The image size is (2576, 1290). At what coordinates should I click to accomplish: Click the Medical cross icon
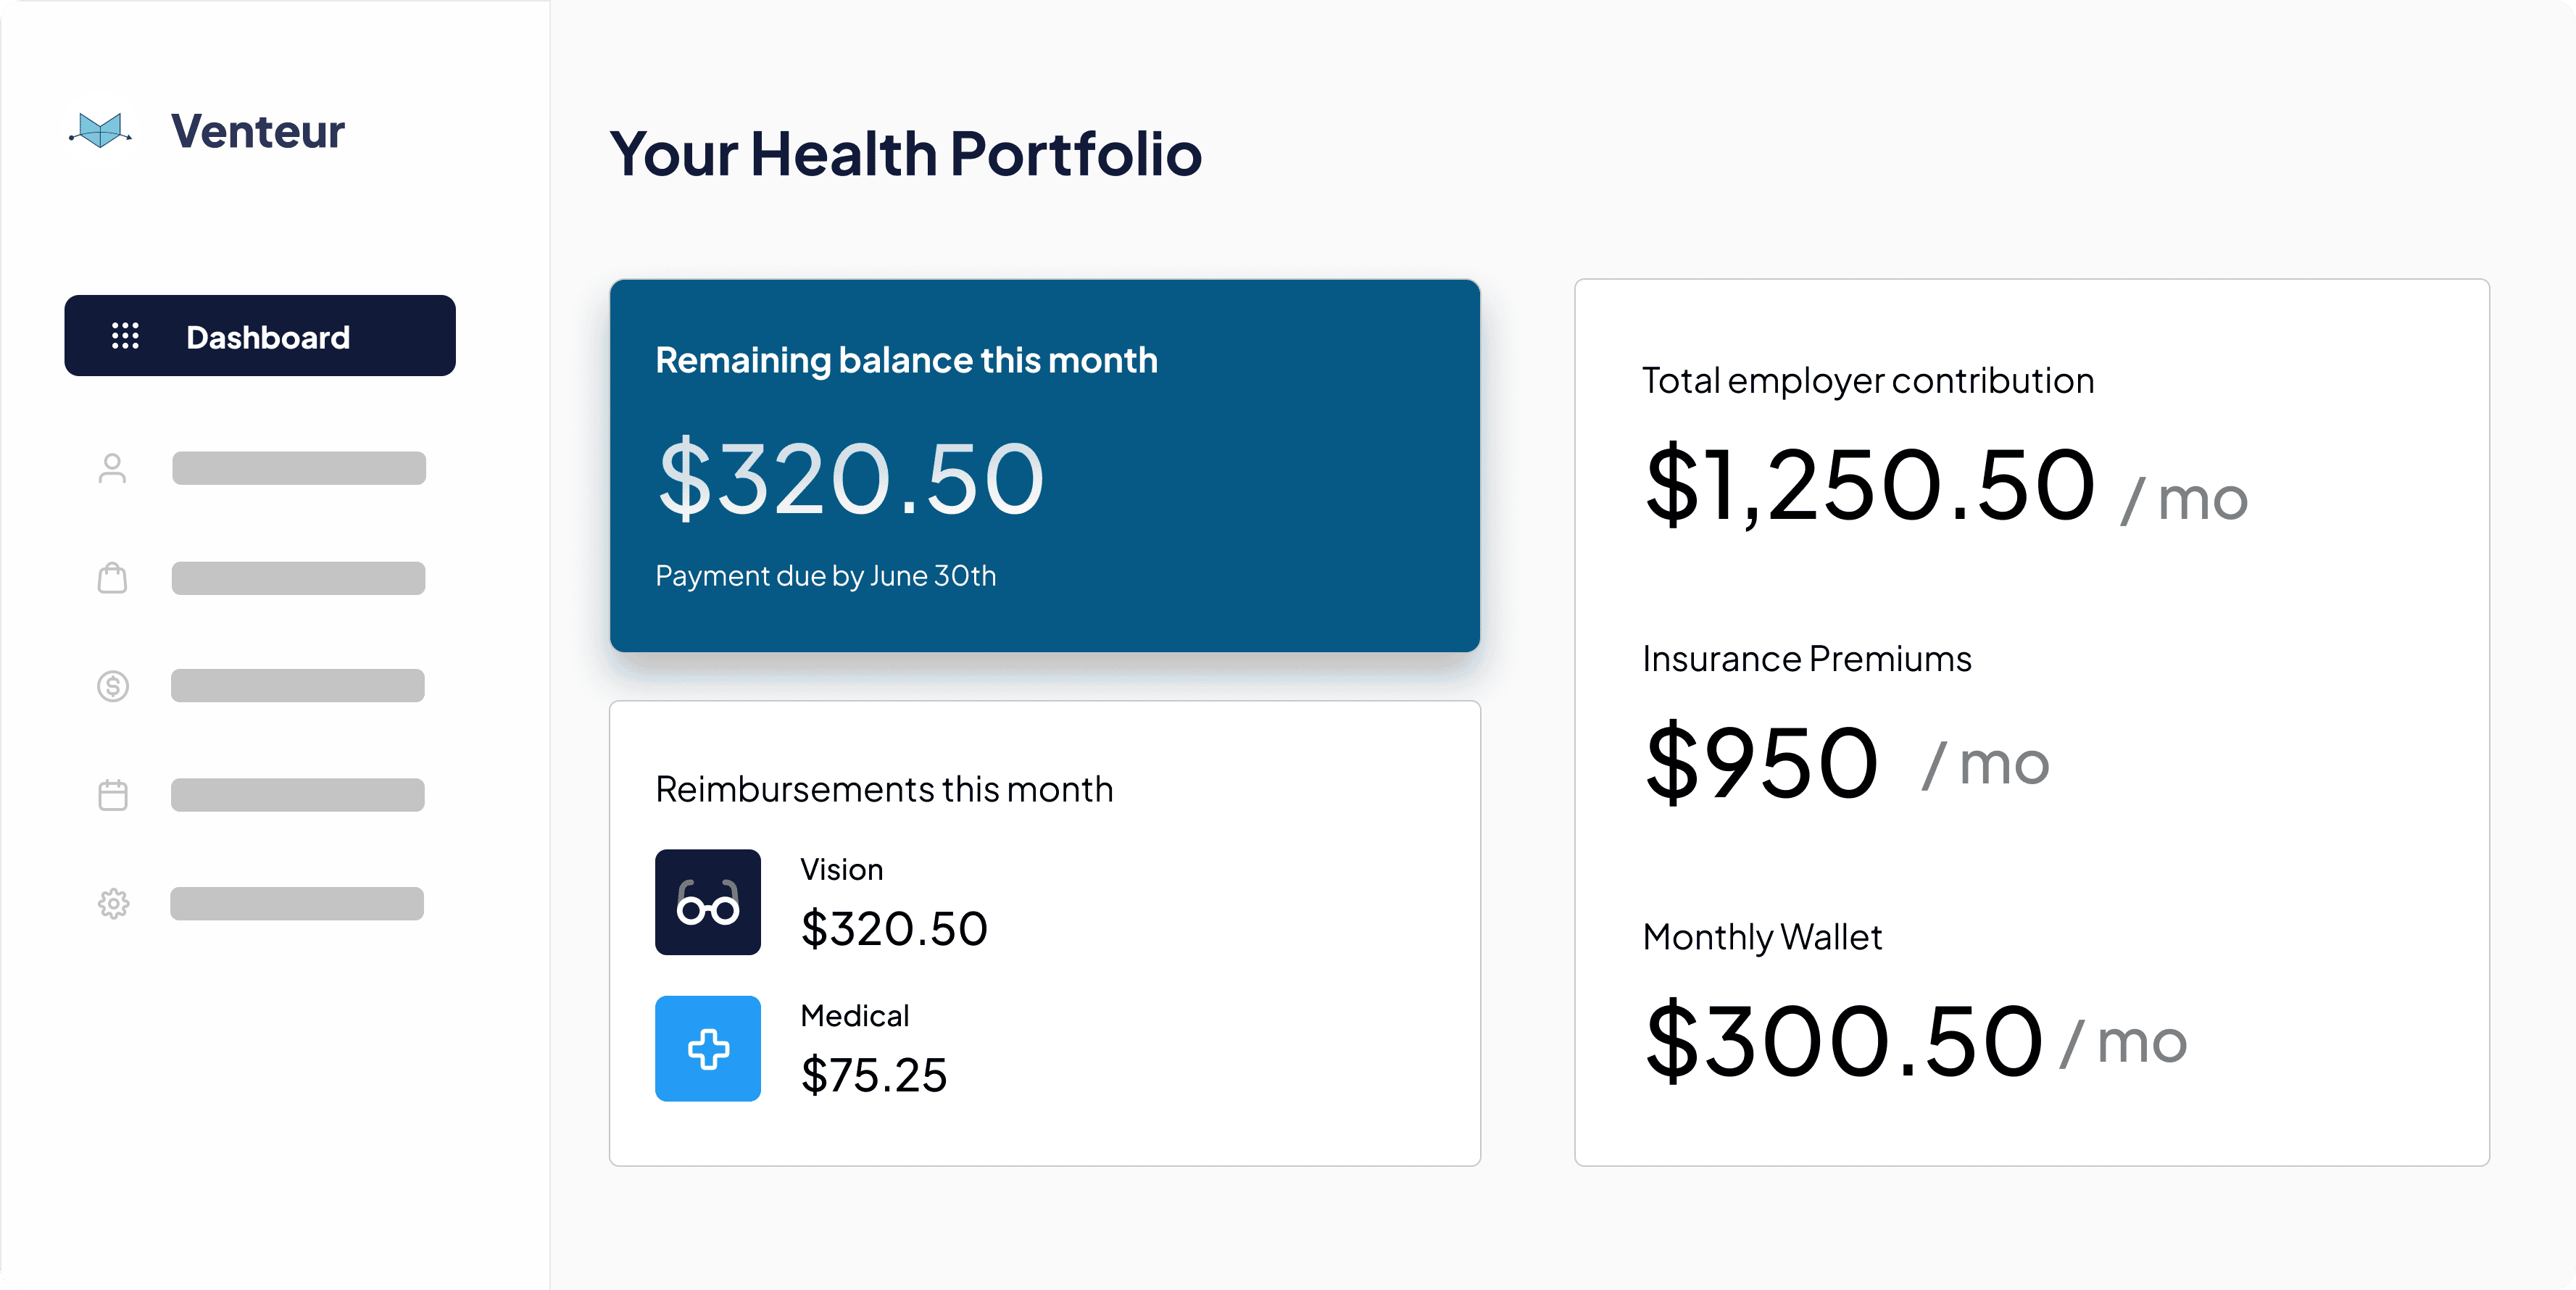pos(708,1048)
